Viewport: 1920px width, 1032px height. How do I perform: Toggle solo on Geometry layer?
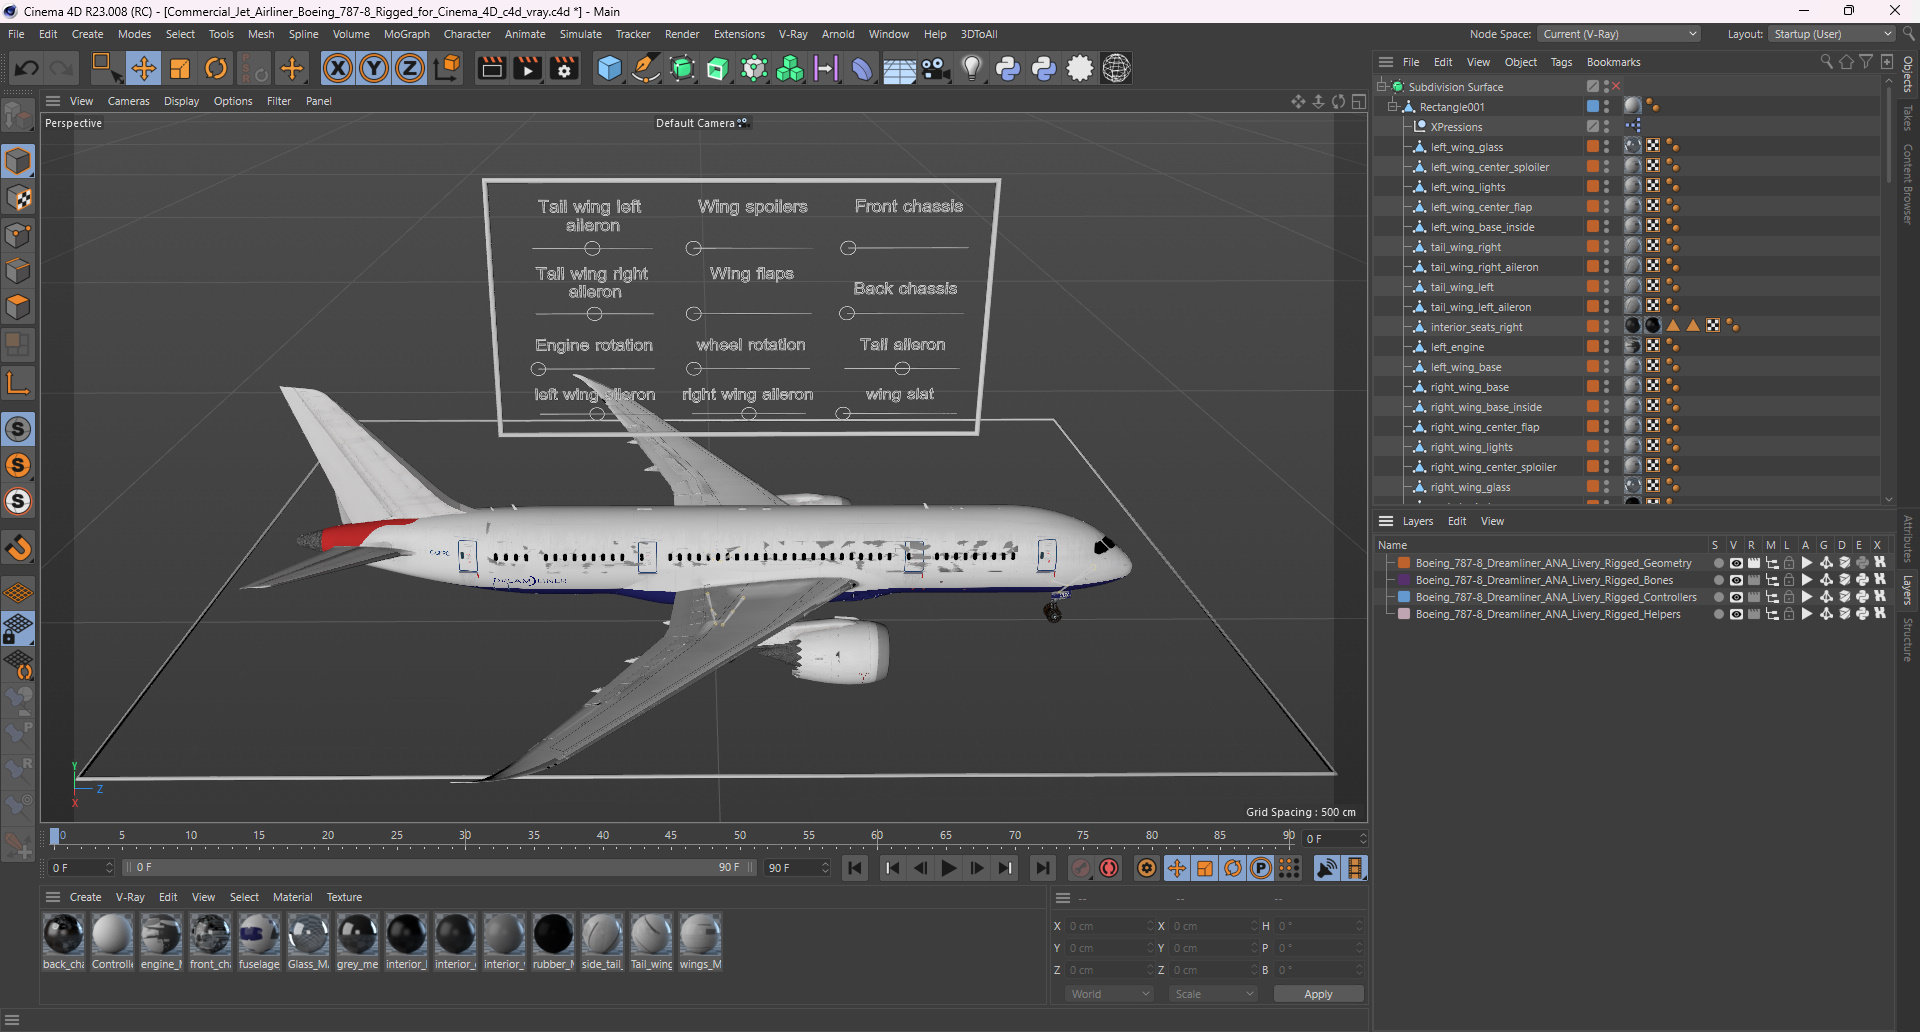1718,563
